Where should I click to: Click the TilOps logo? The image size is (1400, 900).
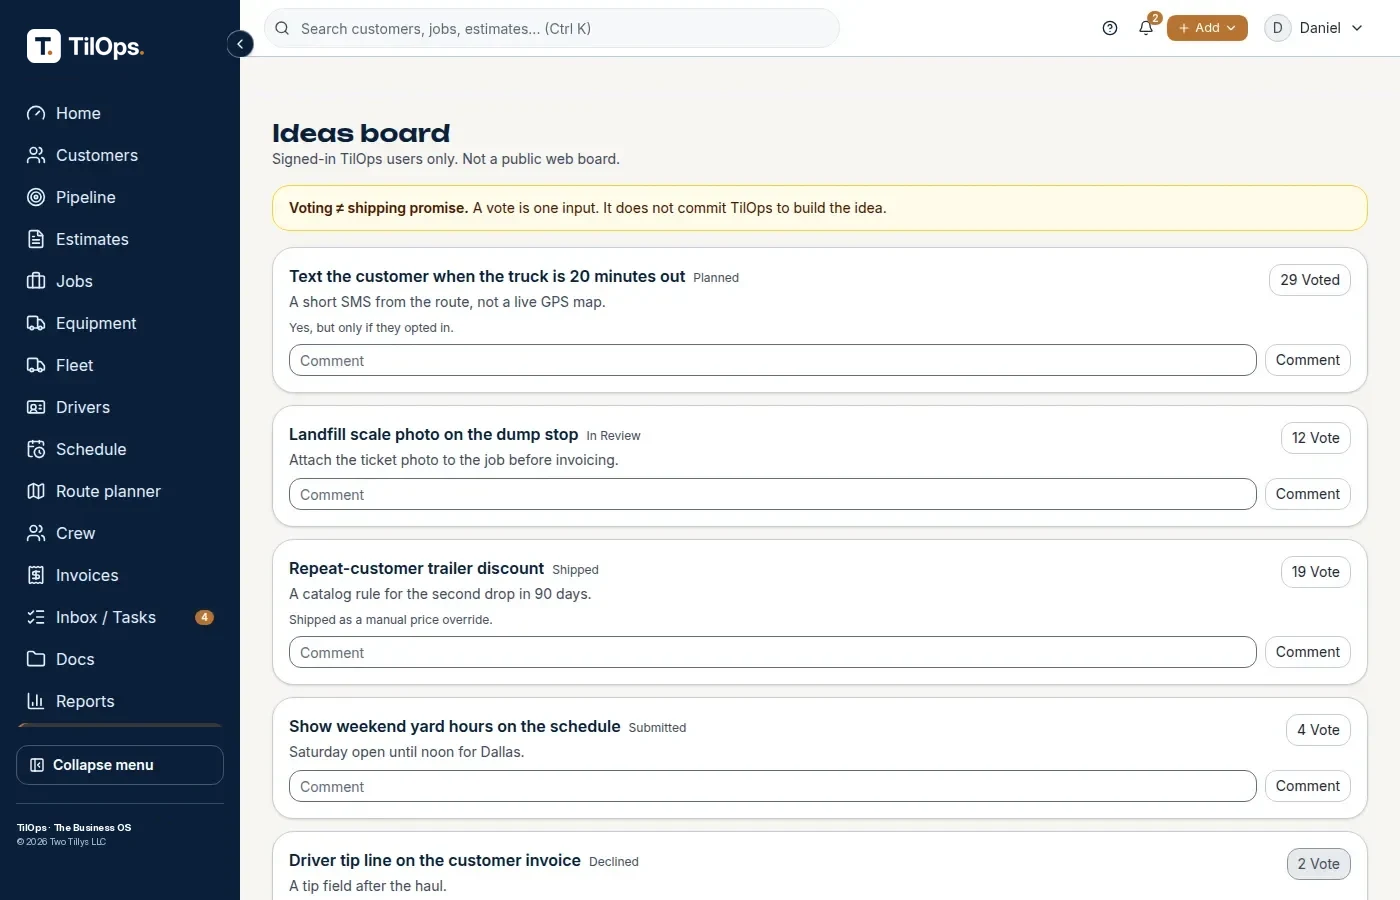(x=86, y=46)
